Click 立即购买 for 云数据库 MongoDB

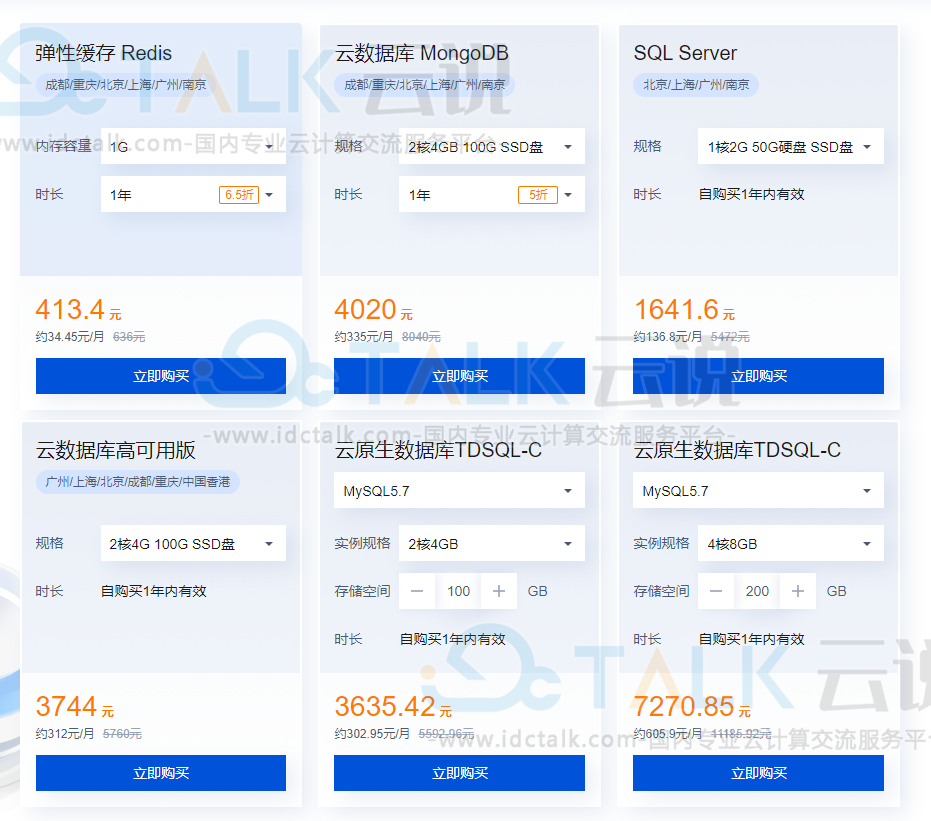(x=459, y=376)
